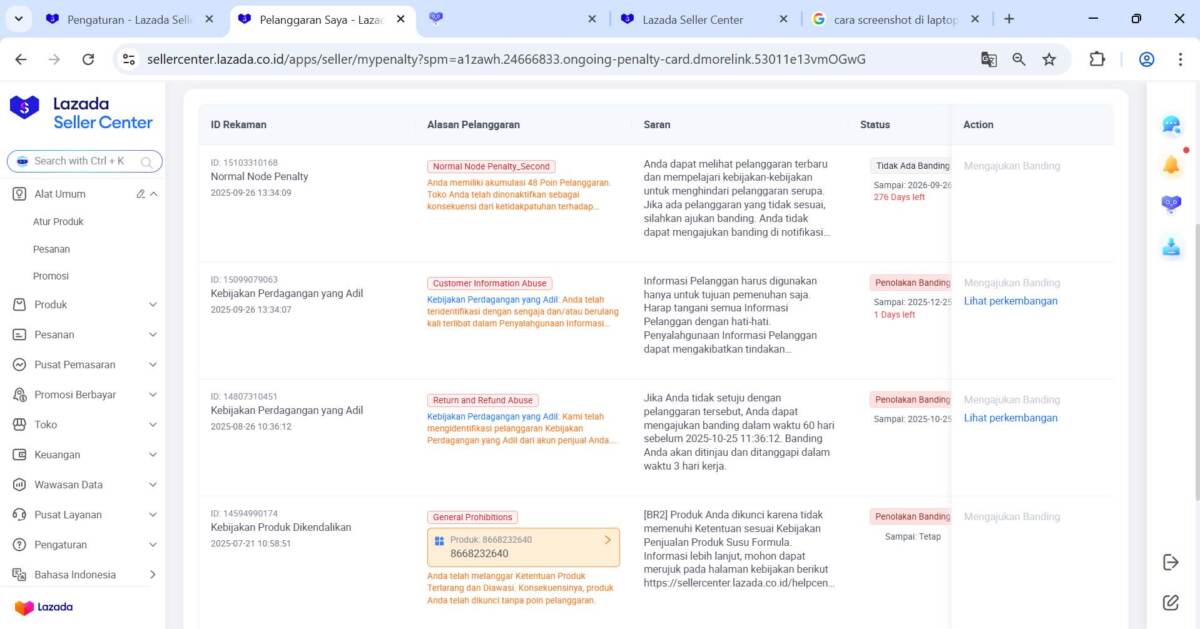Click the browser translate page icon
Image resolution: width=1200 pixels, height=629 pixels.
point(988,59)
